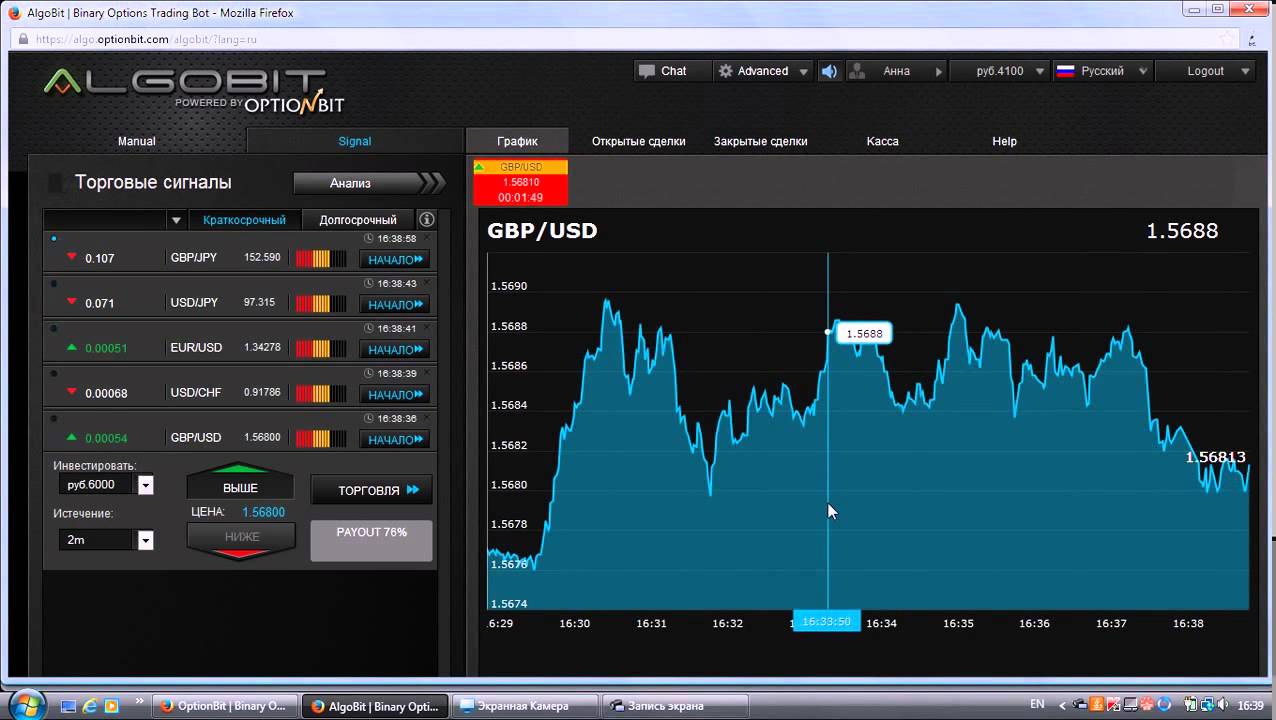Click the green up arrow for EUR/USD
Screen dimensions: 1276x720
pyautogui.click(x=71, y=347)
